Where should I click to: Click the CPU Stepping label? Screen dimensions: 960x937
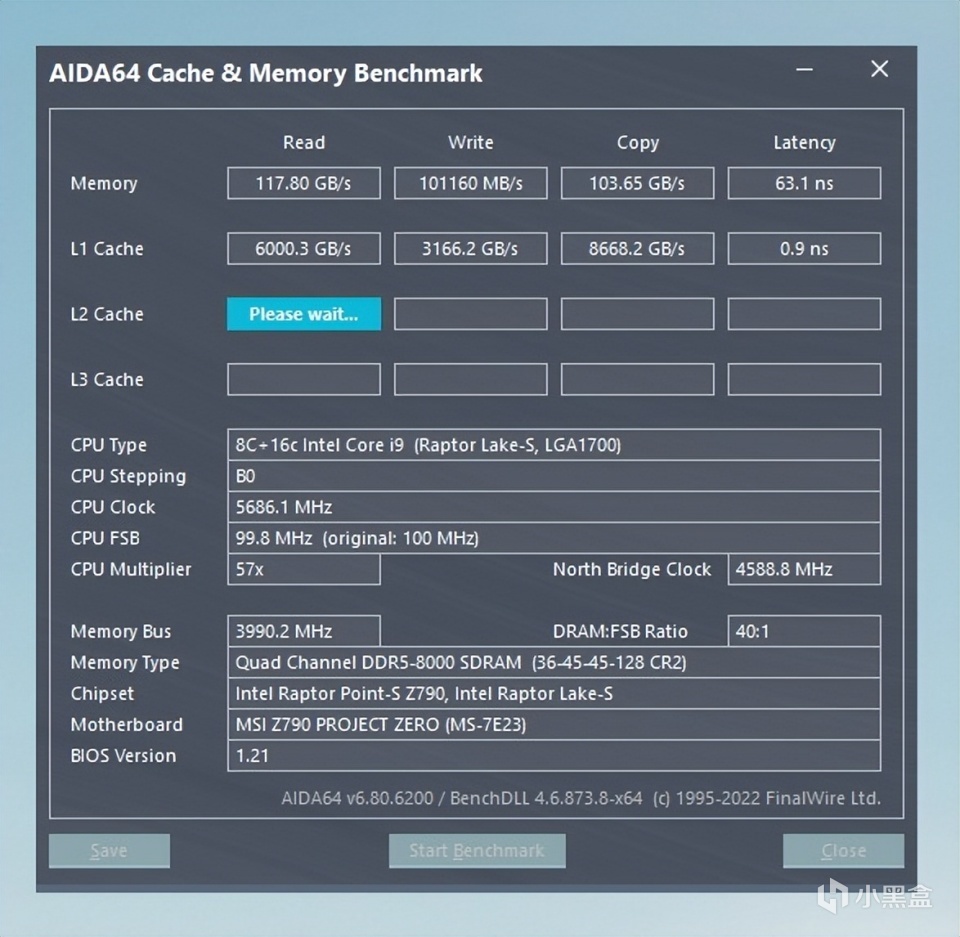coord(128,476)
